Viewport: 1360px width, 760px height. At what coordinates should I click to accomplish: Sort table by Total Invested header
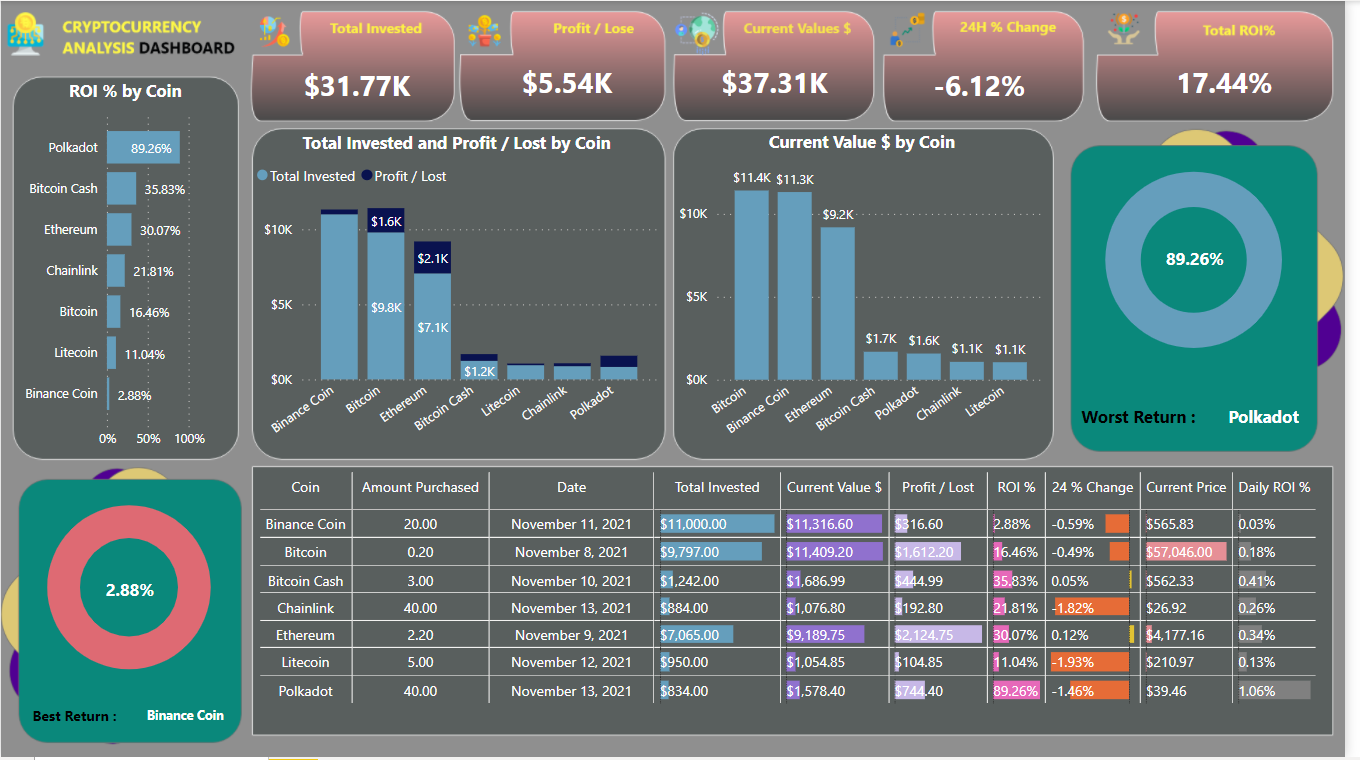point(717,487)
